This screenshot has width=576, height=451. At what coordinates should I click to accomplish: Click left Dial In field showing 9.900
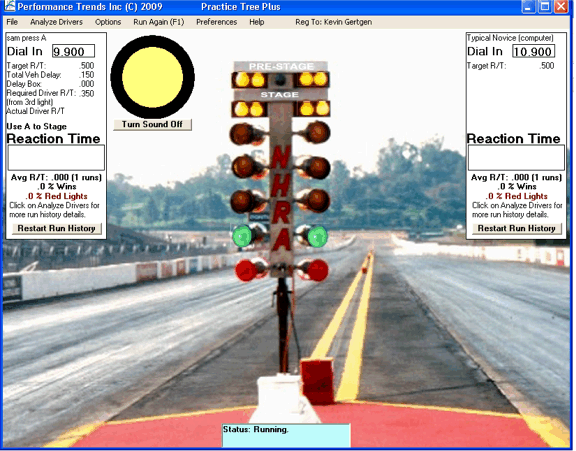(x=73, y=51)
